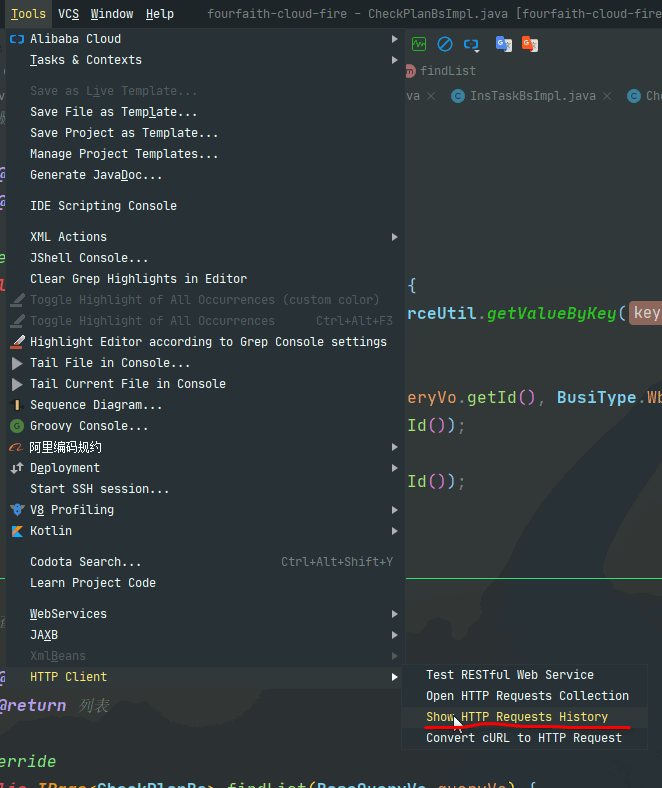Viewport: 662px width, 788px height.
Task: Click the green profiler waveform toolbar icon
Action: pyautogui.click(x=419, y=44)
